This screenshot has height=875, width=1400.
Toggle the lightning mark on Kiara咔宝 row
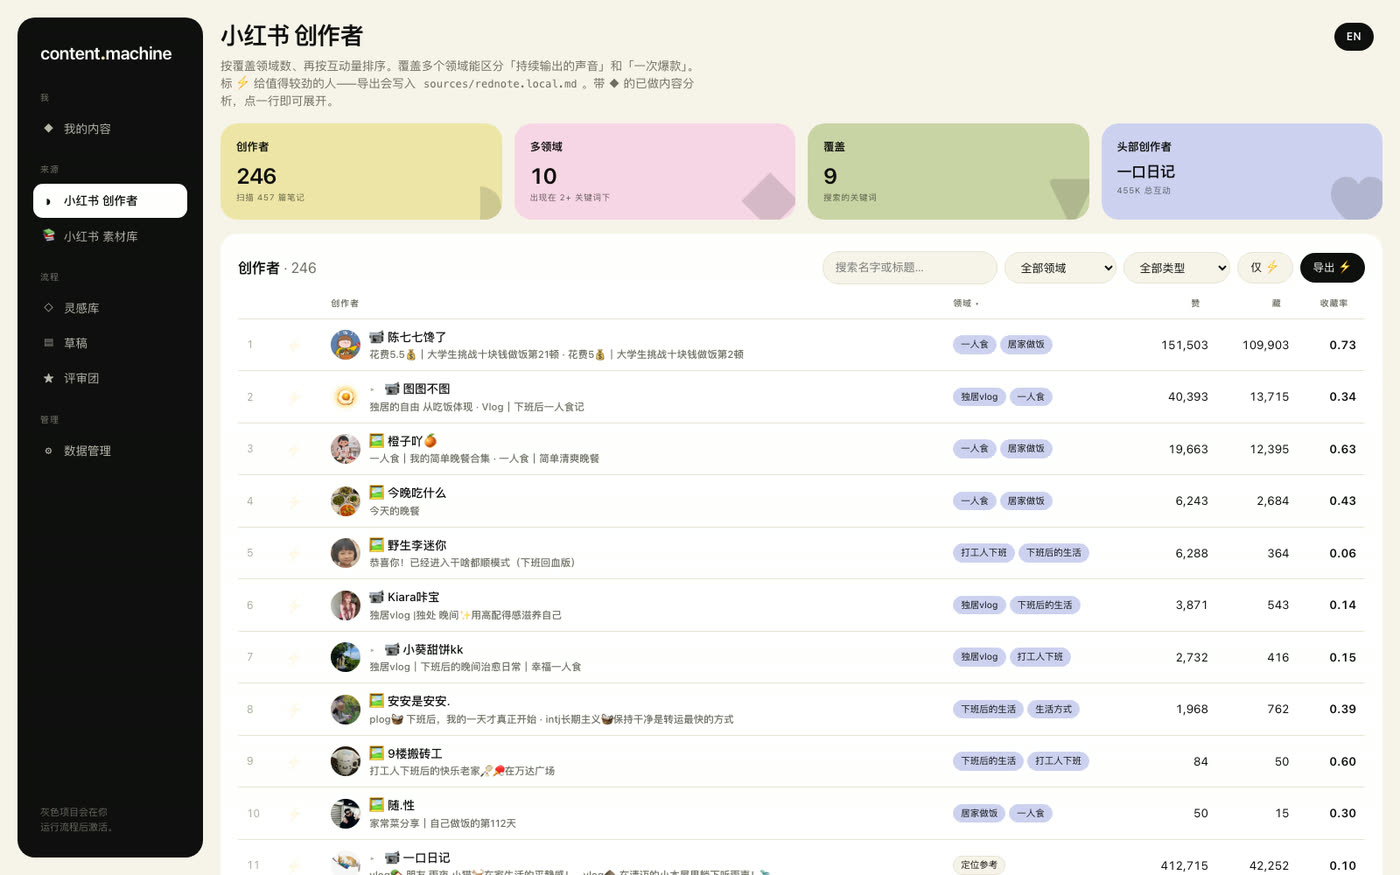pos(294,605)
